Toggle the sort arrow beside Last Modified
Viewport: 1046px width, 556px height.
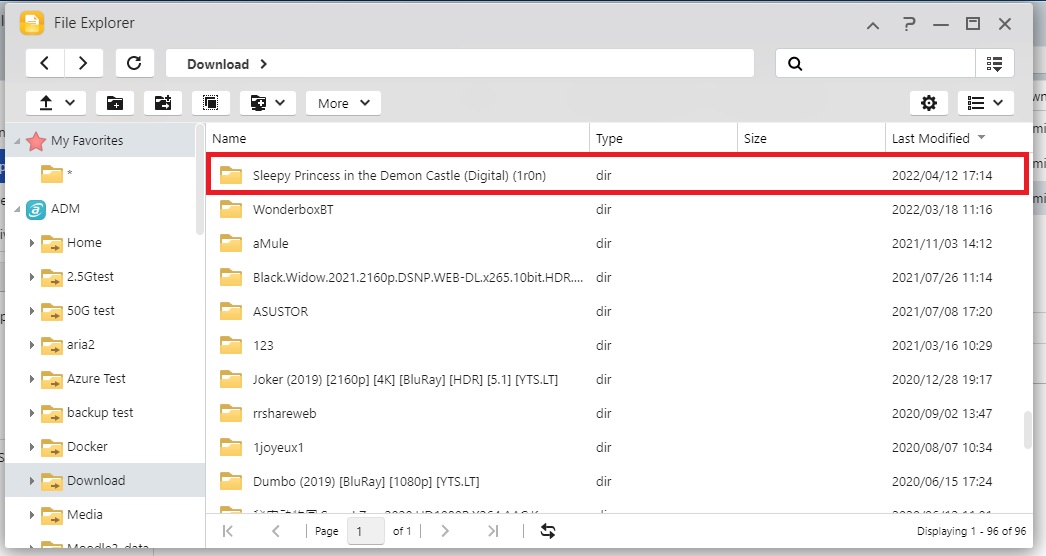click(x=981, y=137)
